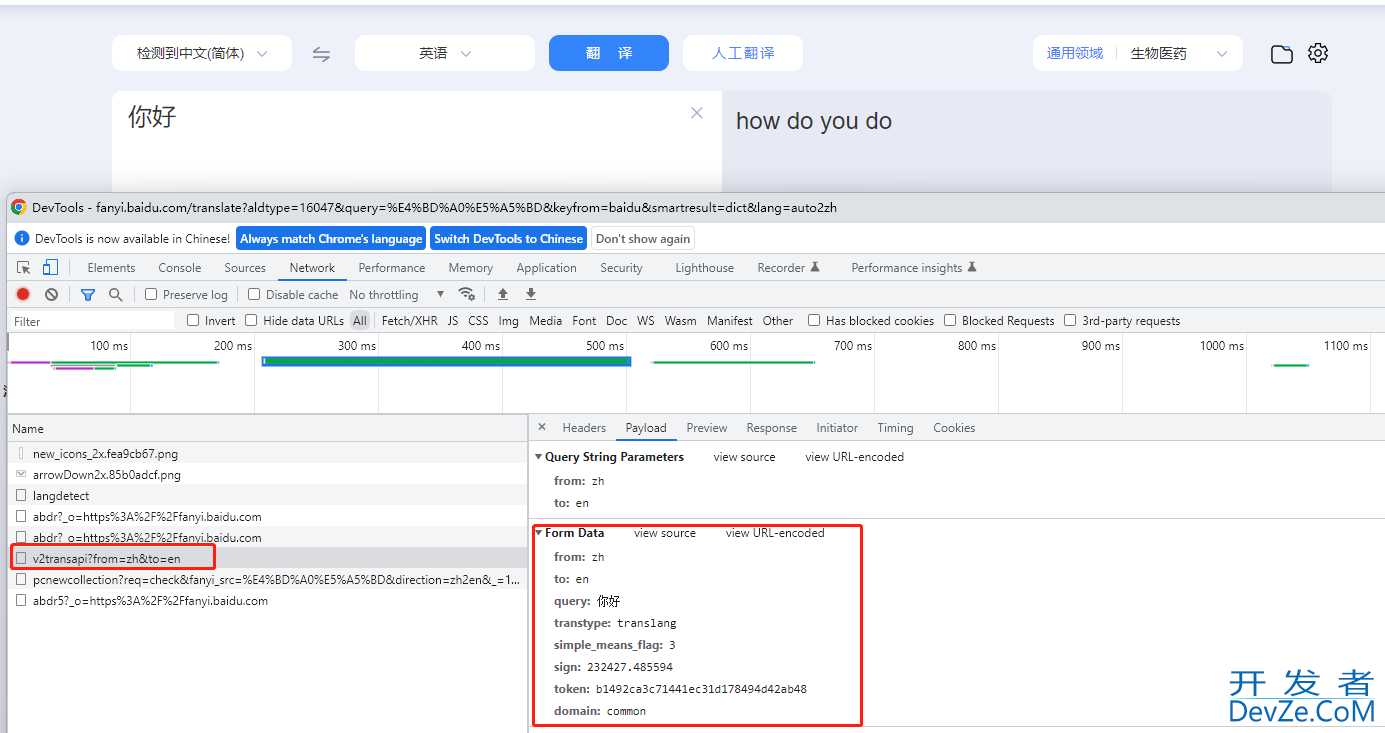Select the 通用领域 domain option
Viewport: 1385px width, 733px height.
[1074, 53]
